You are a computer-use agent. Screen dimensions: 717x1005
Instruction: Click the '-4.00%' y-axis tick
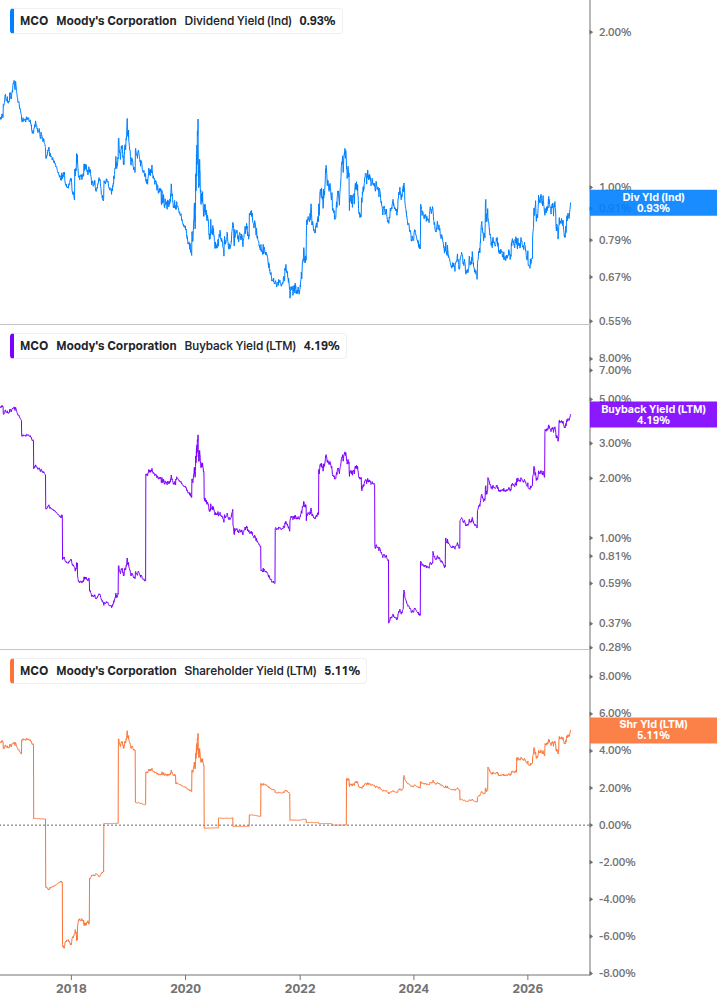(617, 899)
